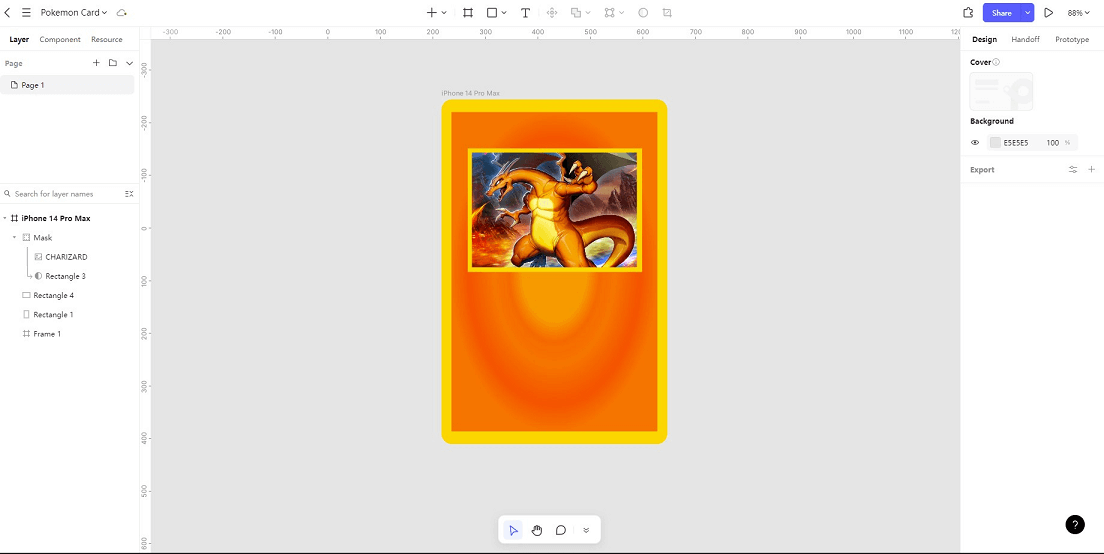
Task: Select the Hand pan tool
Action: tap(537, 530)
